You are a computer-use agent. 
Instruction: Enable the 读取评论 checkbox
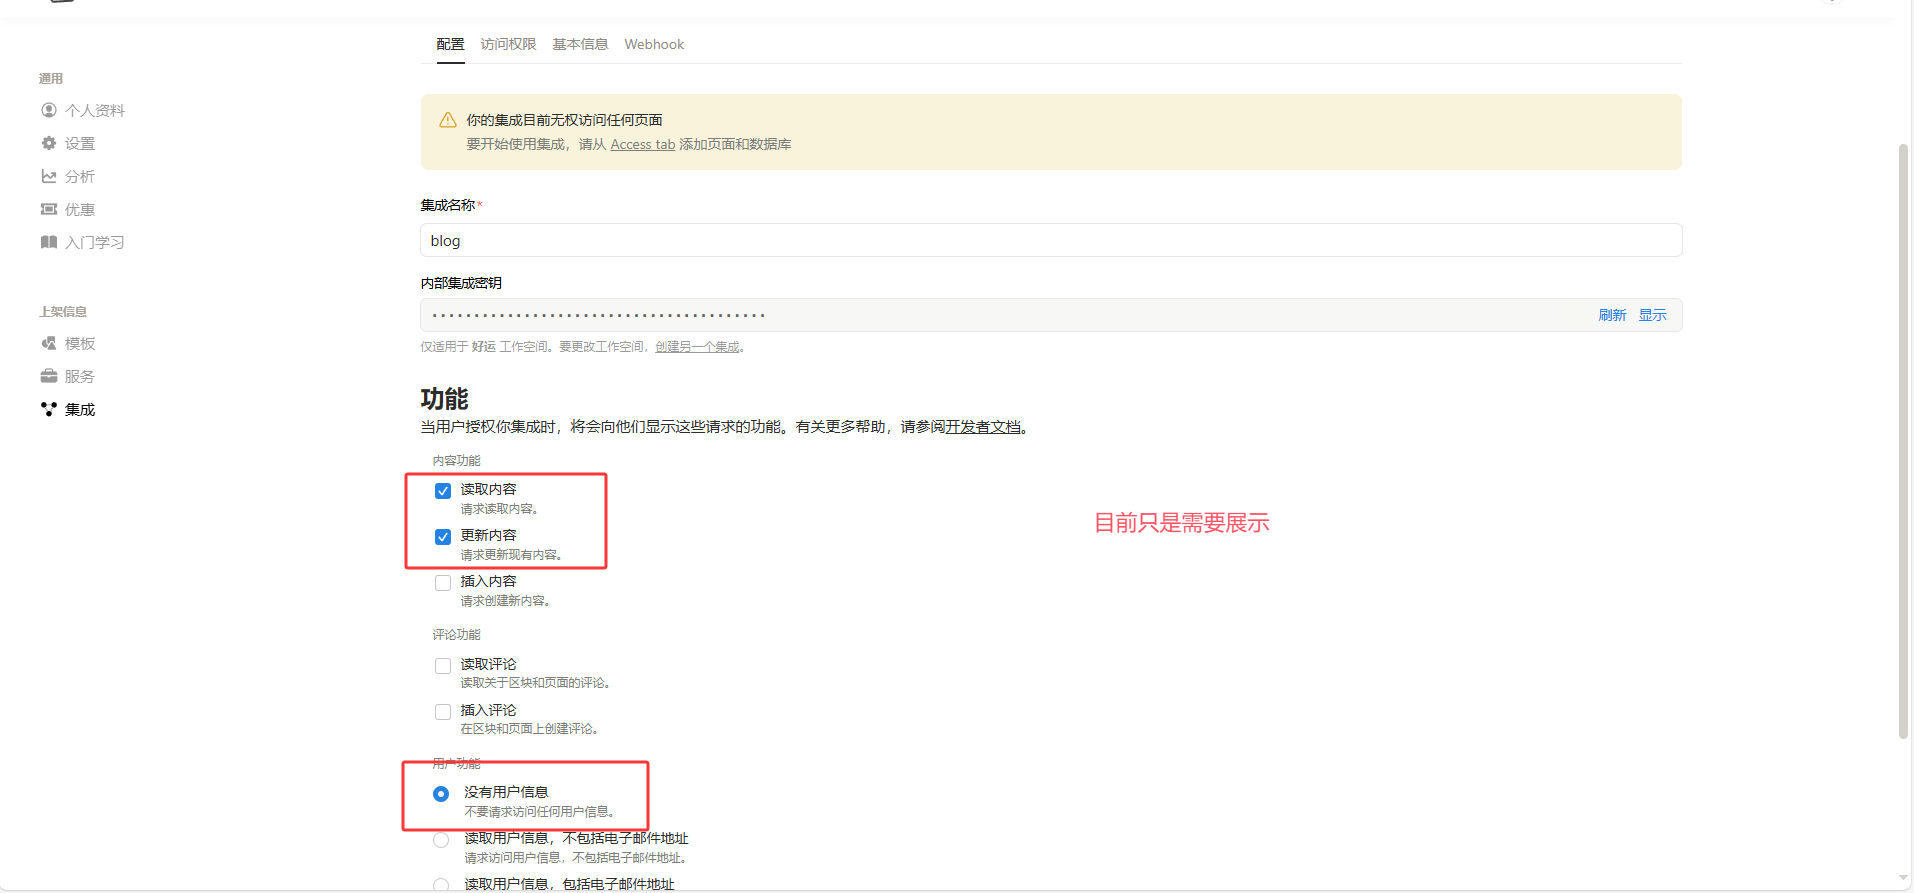pos(443,666)
